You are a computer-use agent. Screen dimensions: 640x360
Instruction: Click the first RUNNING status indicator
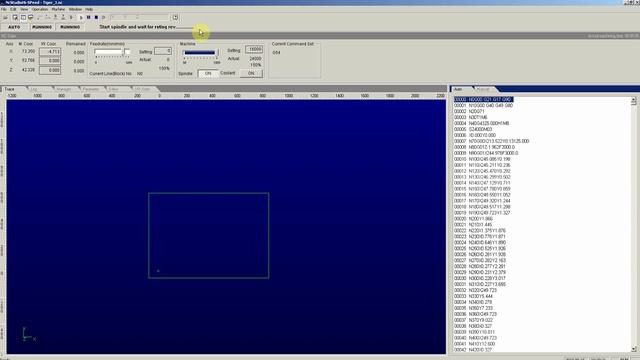click(42, 27)
